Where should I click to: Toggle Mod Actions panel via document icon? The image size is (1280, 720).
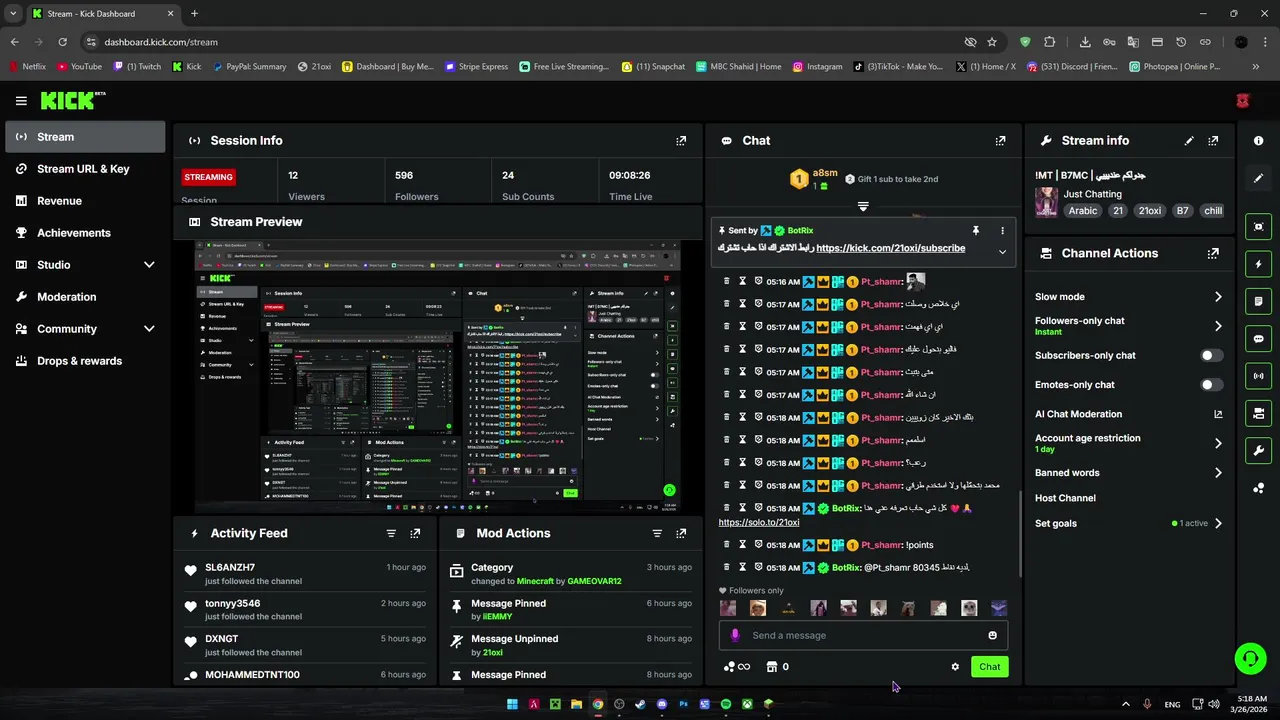pos(1259,301)
